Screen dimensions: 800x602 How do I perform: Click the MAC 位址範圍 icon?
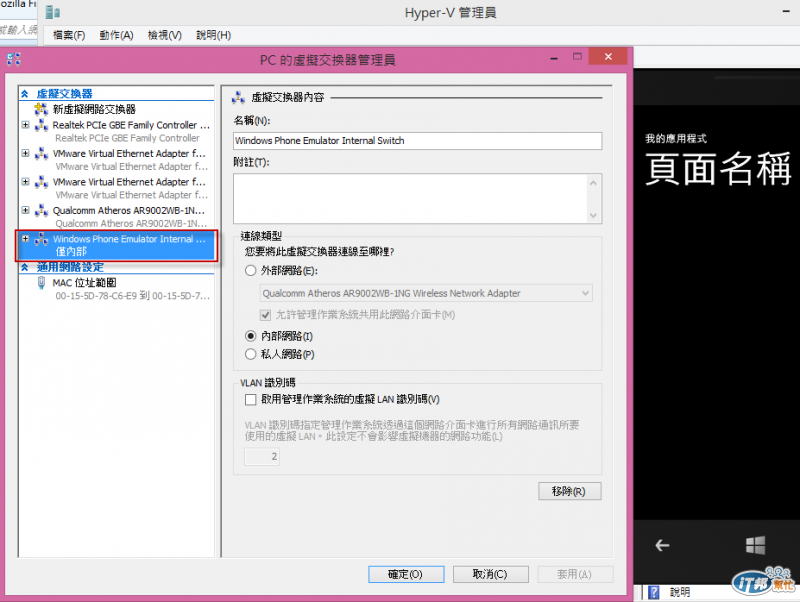(41, 283)
